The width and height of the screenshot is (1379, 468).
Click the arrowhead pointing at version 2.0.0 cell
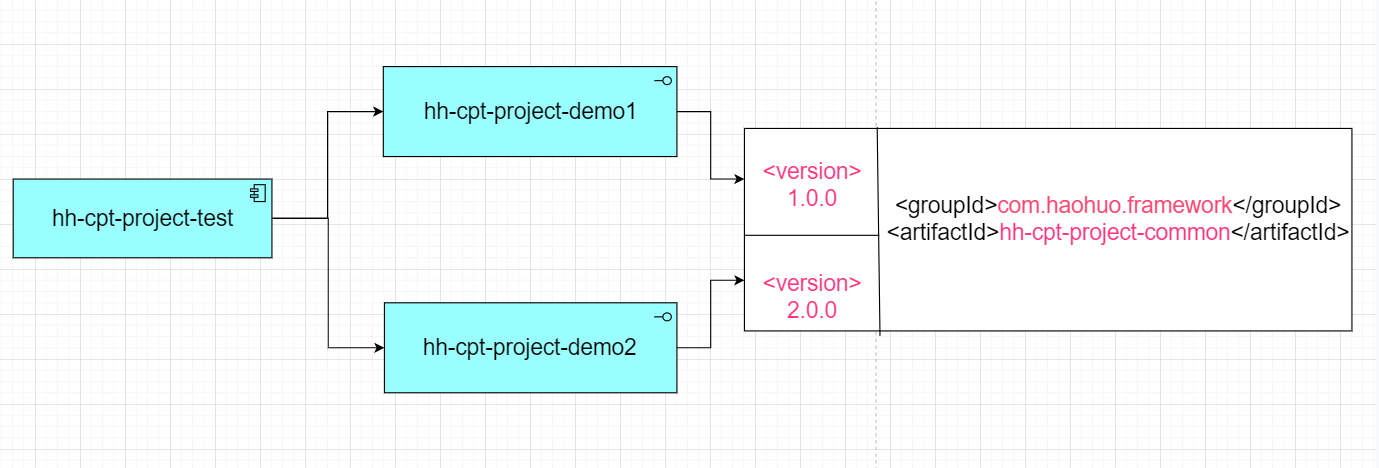[738, 281]
